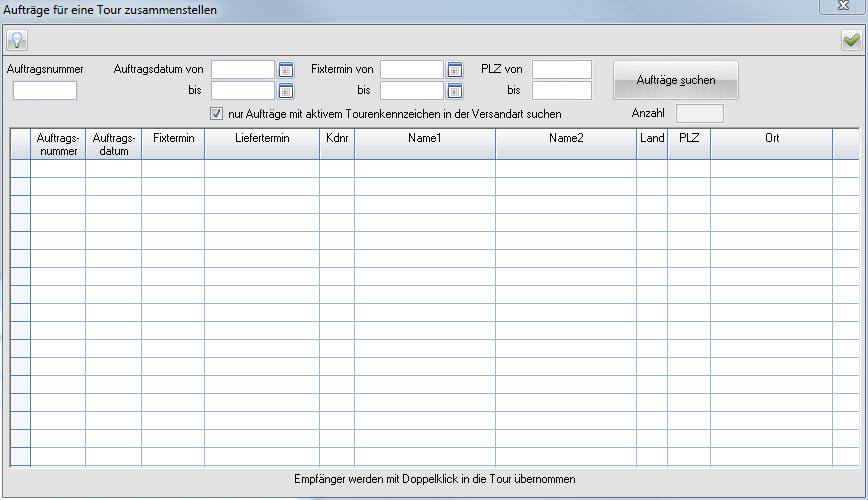
Task: Sort by Auftragsdatum column header
Action: tap(113, 145)
